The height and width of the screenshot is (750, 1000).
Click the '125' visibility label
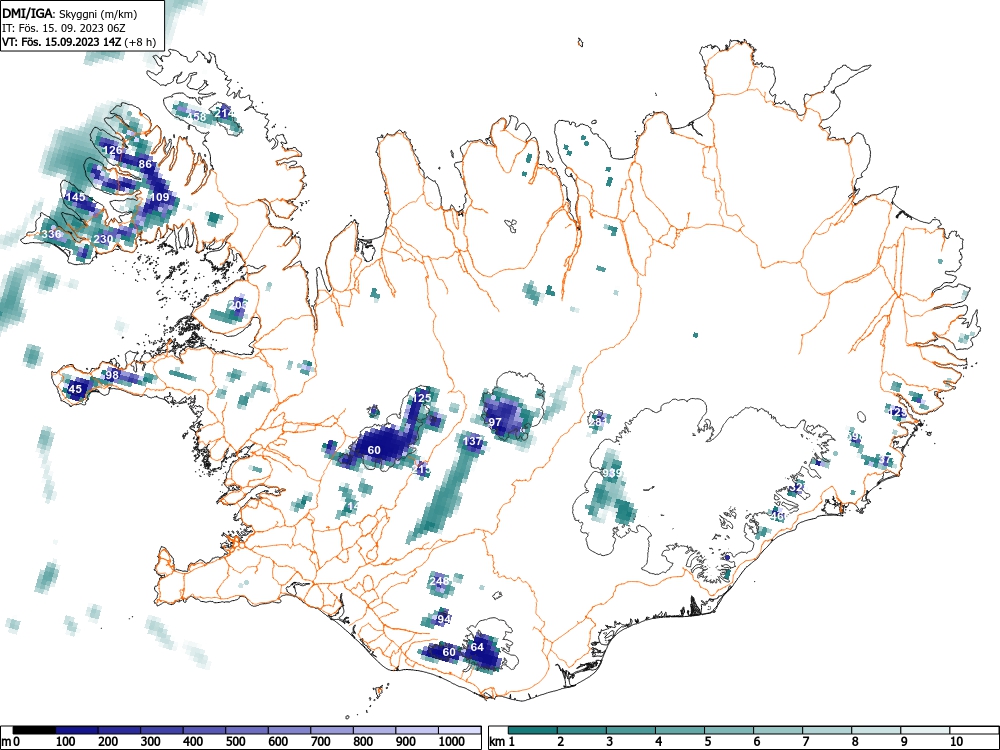coord(422,398)
